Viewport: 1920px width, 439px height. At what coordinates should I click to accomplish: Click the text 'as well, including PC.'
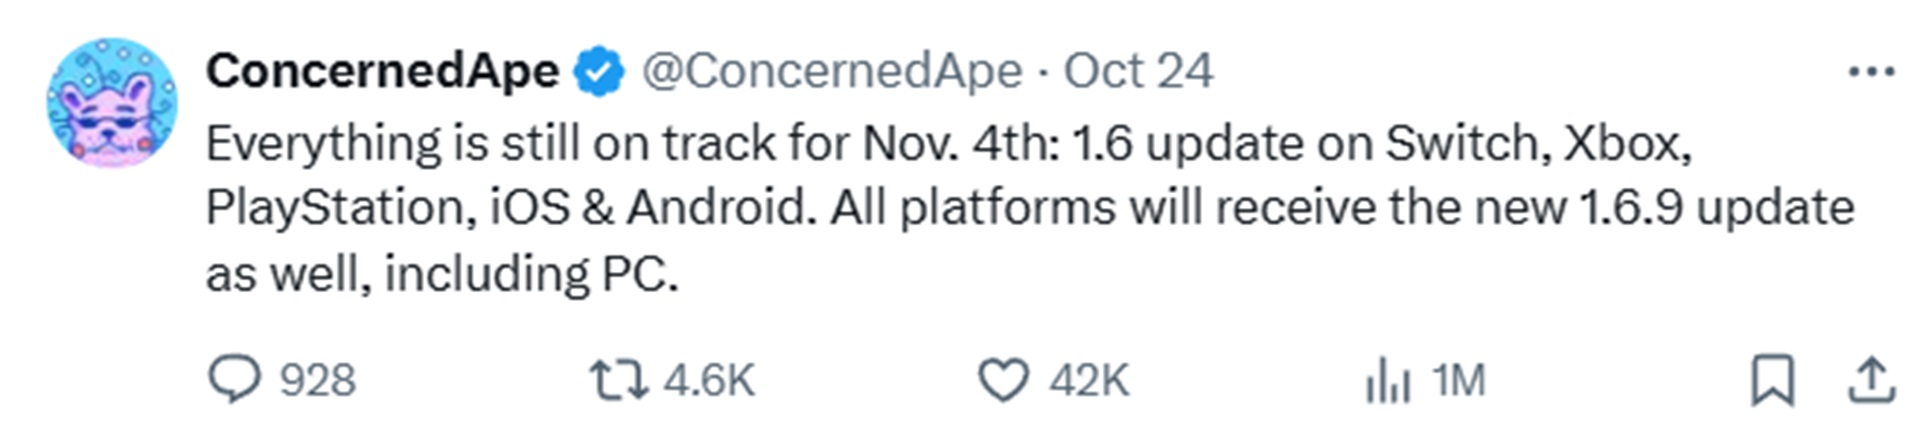click(x=442, y=273)
